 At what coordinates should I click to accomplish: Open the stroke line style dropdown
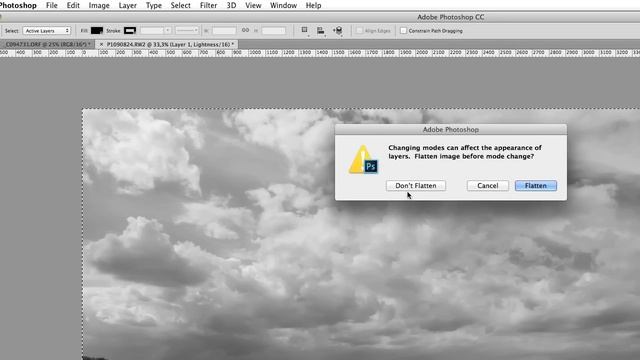(x=187, y=31)
